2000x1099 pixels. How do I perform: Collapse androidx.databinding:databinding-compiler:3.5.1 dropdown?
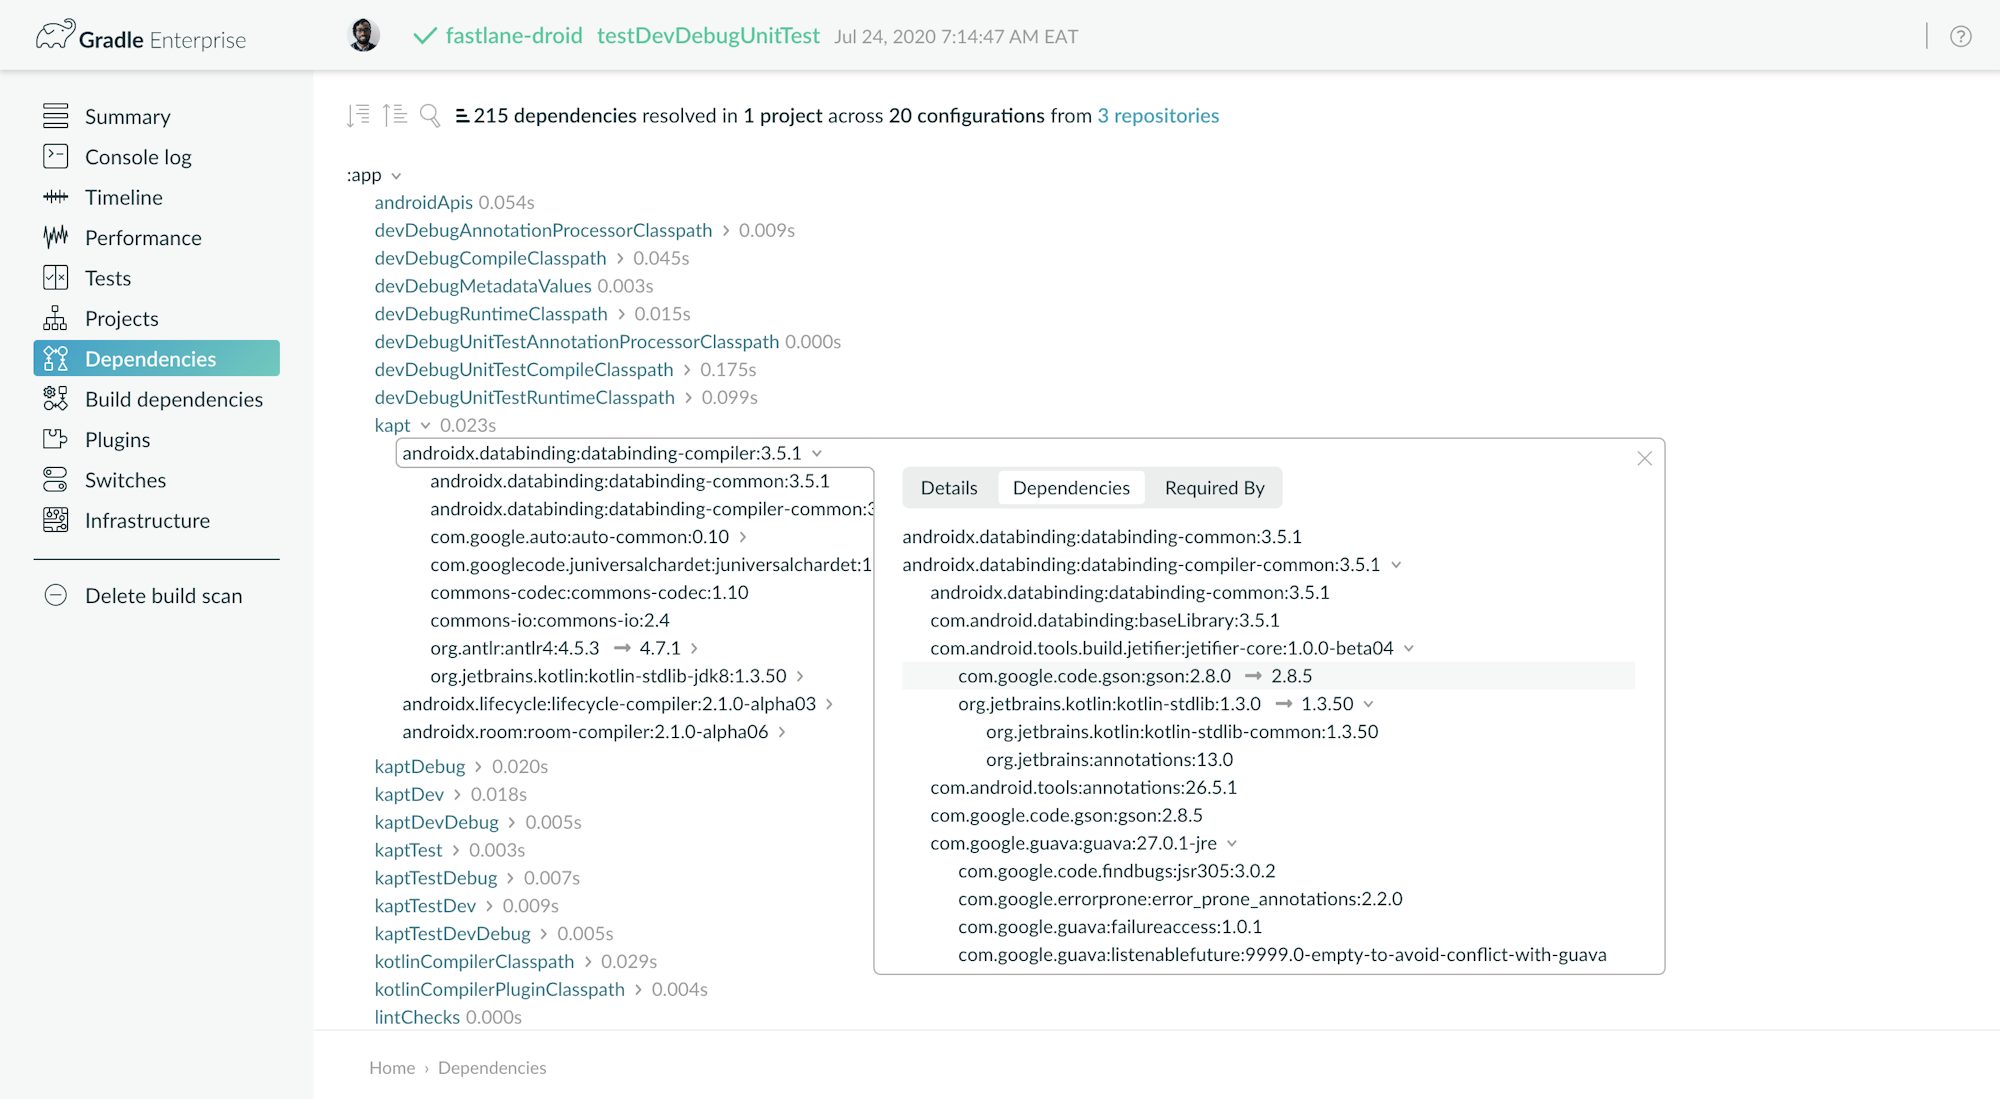coord(818,453)
